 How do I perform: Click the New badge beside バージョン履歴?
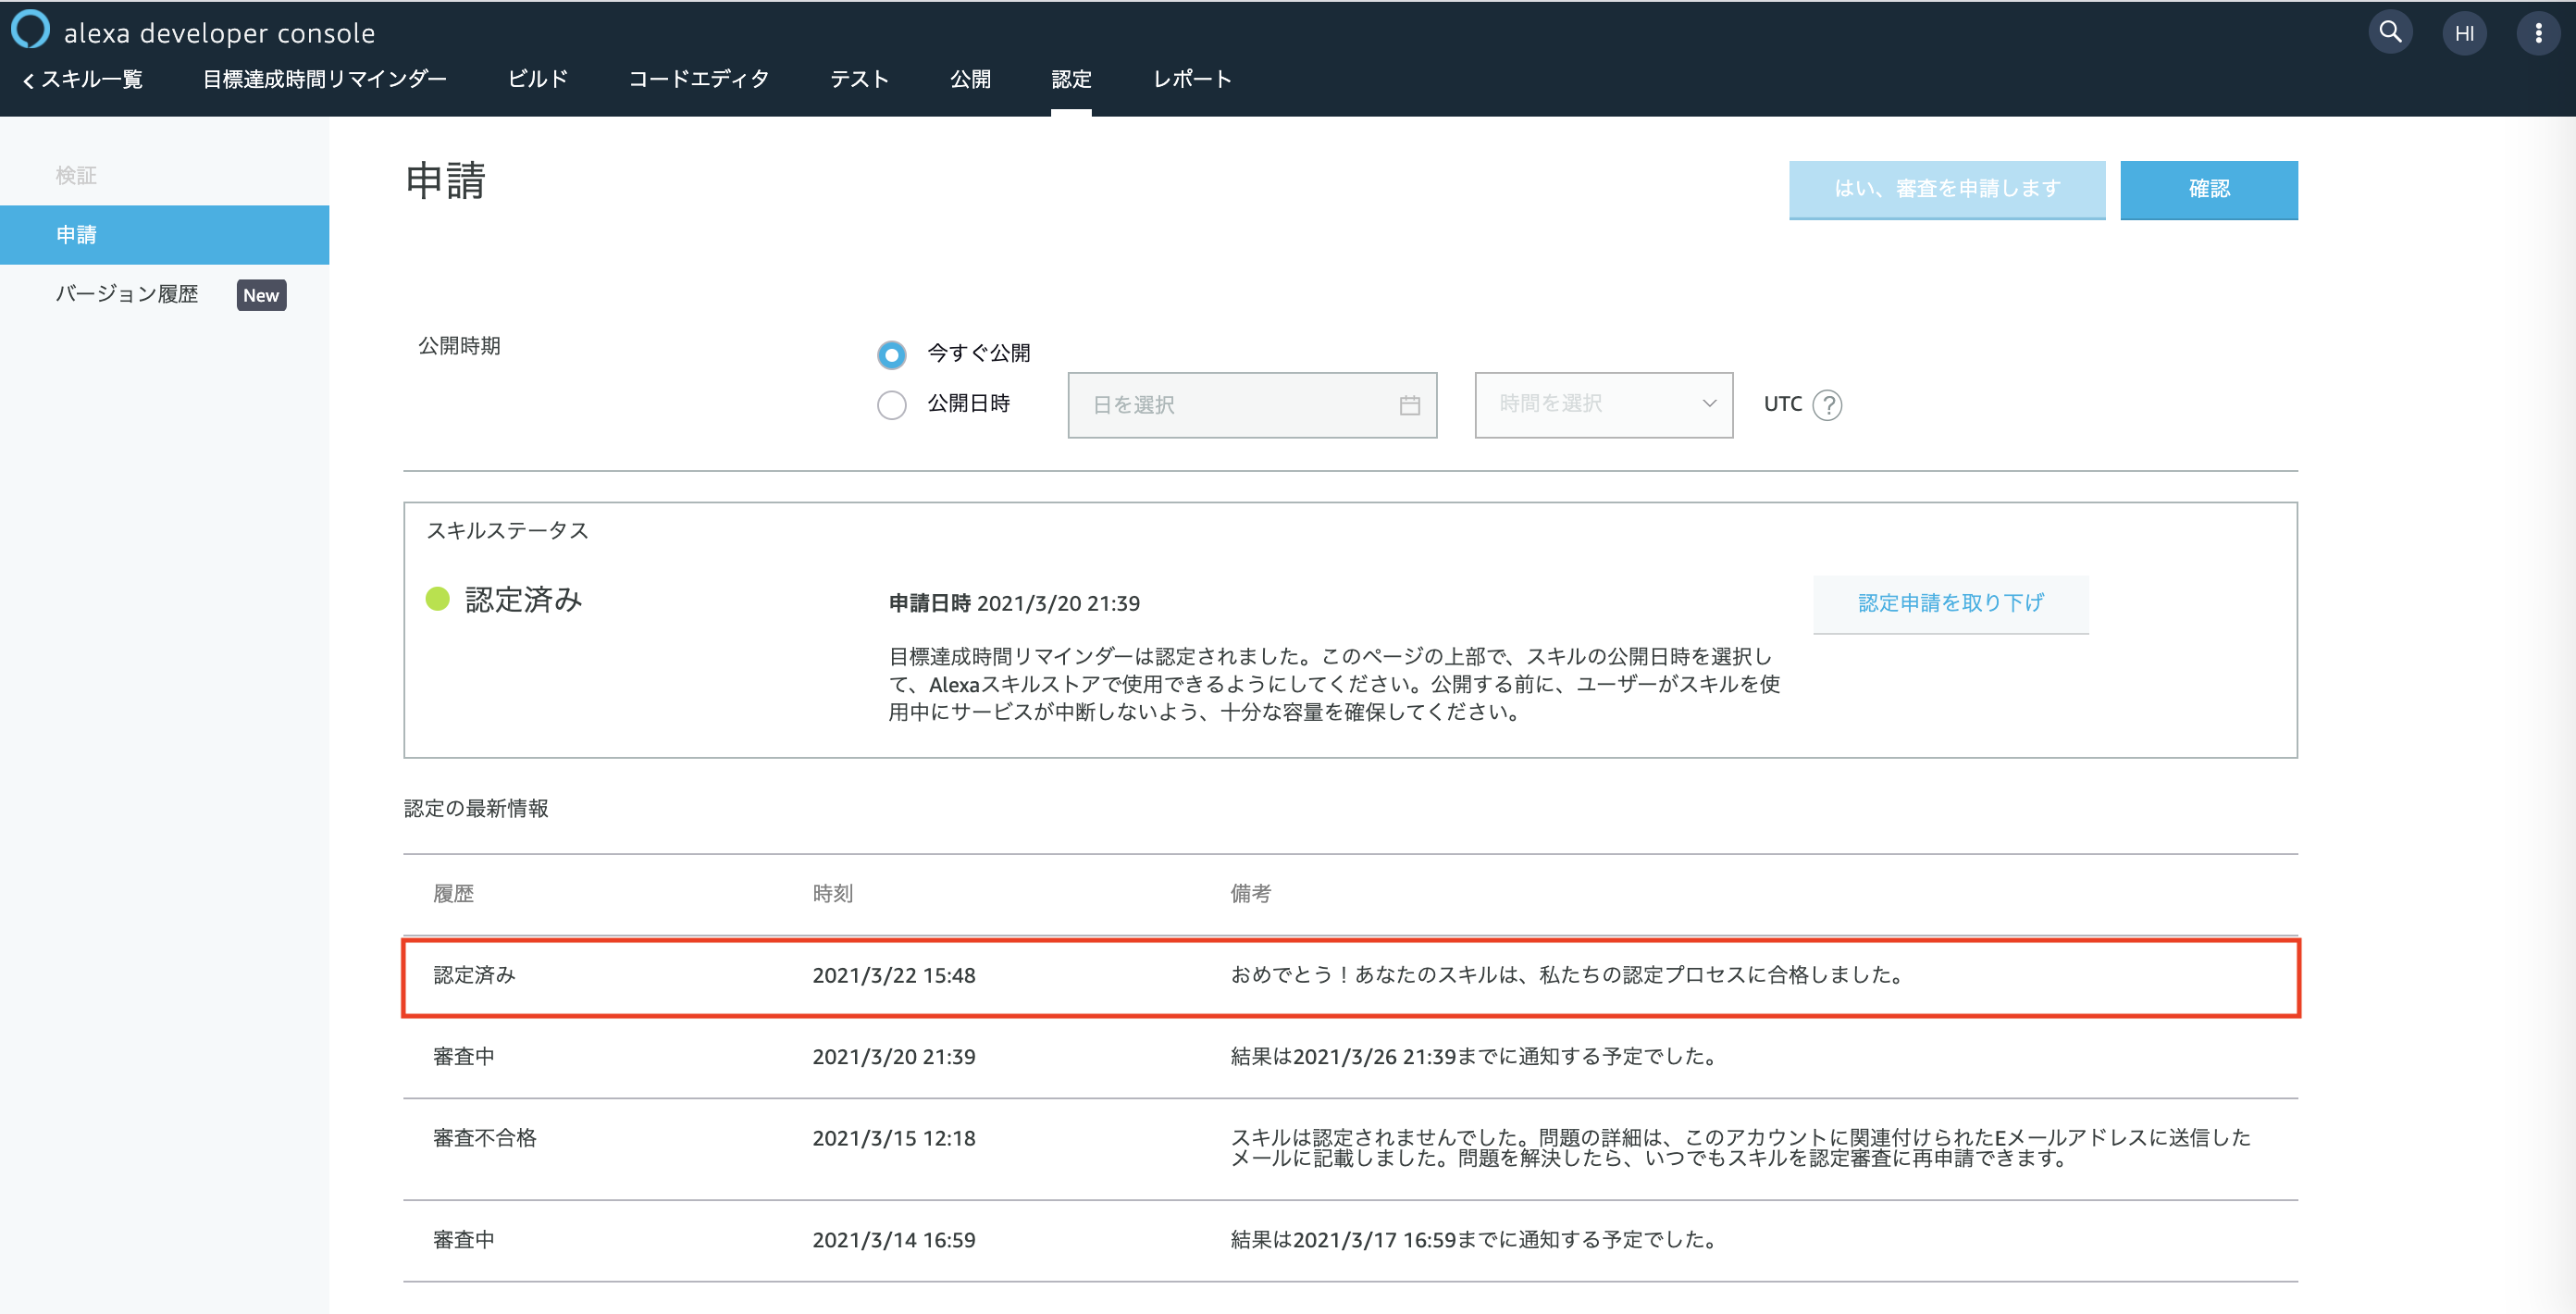[261, 295]
